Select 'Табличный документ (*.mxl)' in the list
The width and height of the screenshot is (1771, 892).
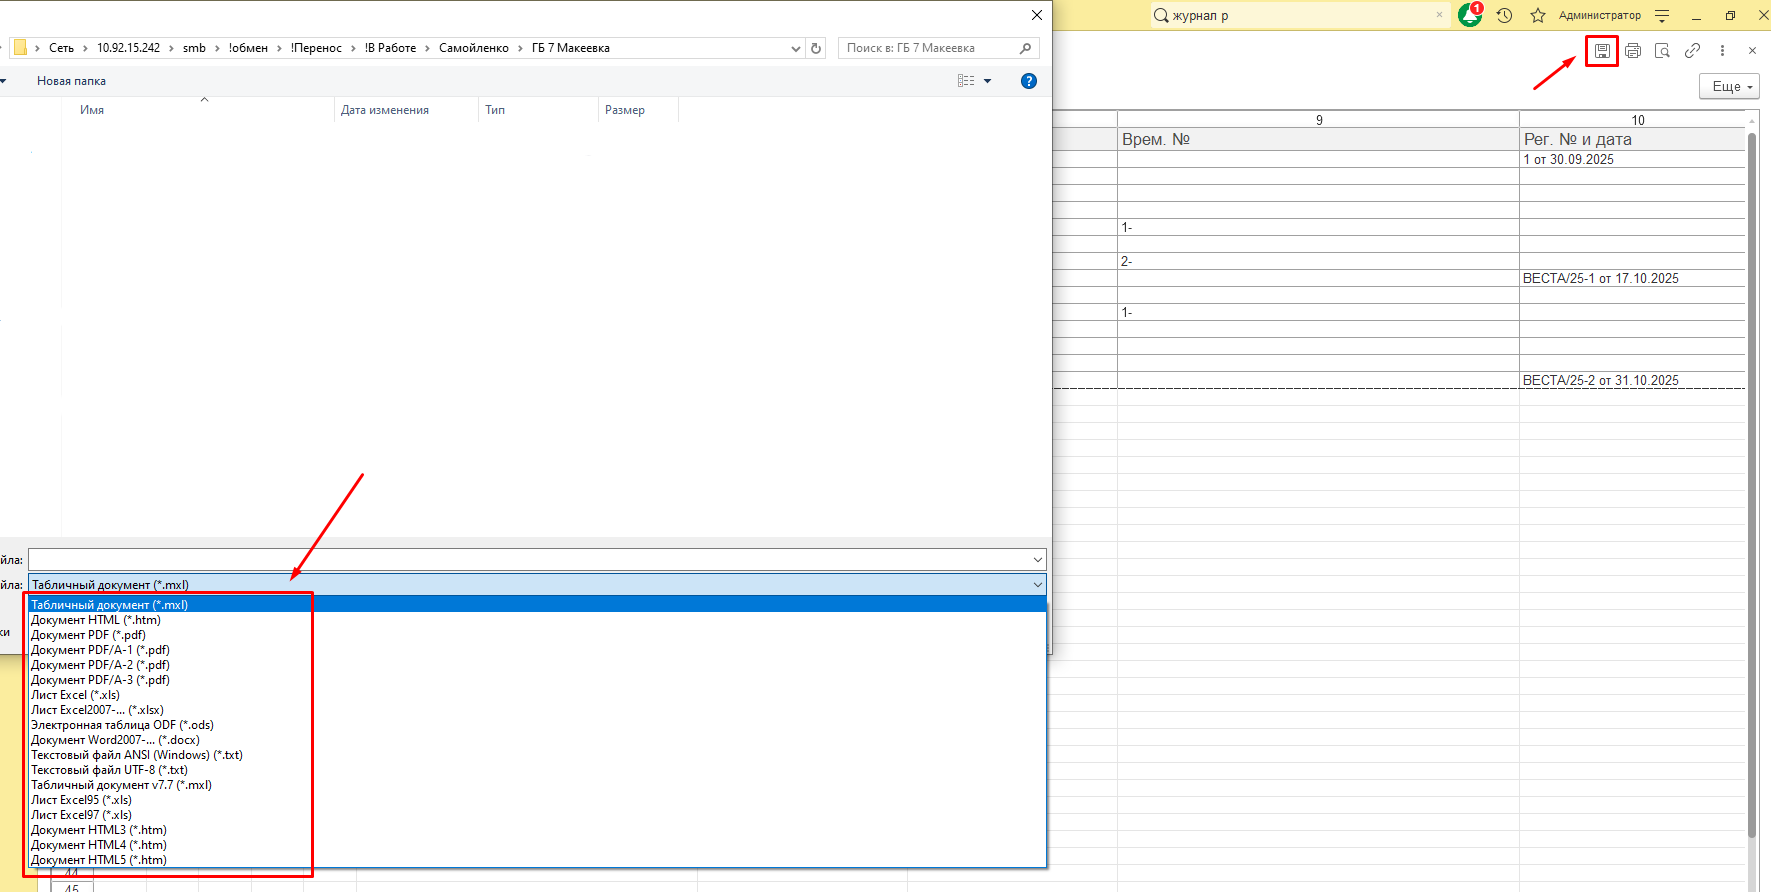point(537,605)
